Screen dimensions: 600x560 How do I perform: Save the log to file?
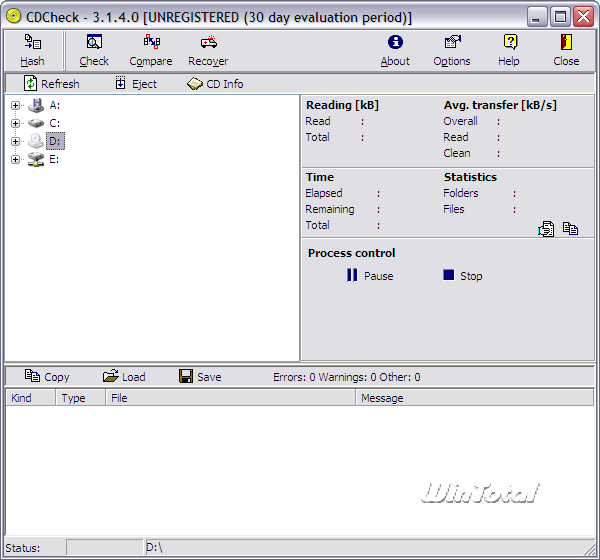tap(200, 377)
